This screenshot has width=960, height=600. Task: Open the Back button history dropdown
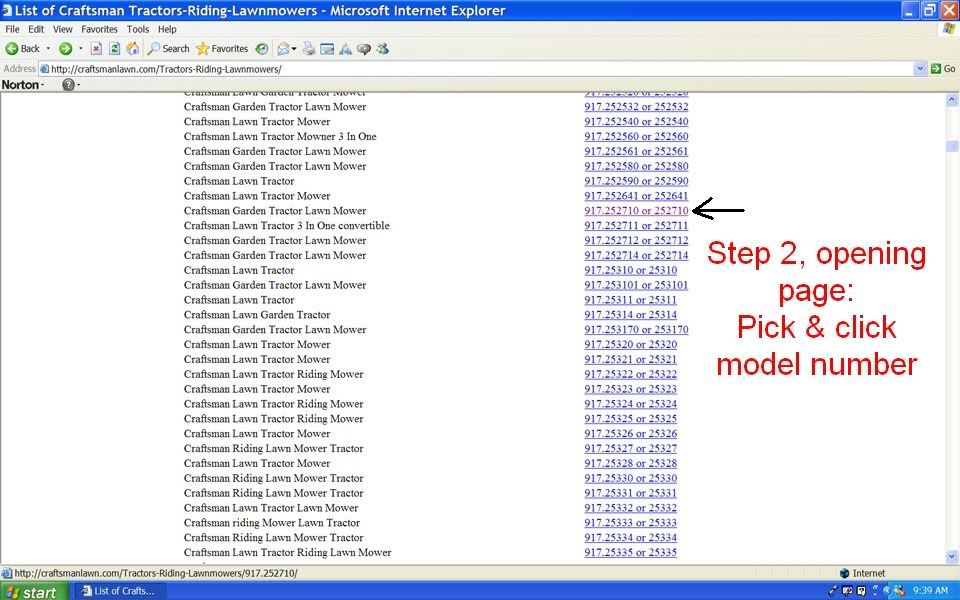pos(48,49)
